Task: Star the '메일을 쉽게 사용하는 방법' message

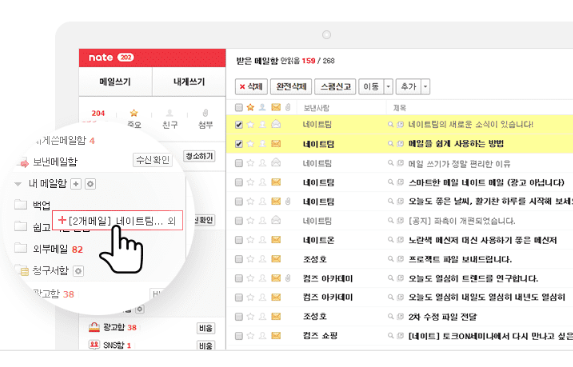Action: click(x=250, y=144)
